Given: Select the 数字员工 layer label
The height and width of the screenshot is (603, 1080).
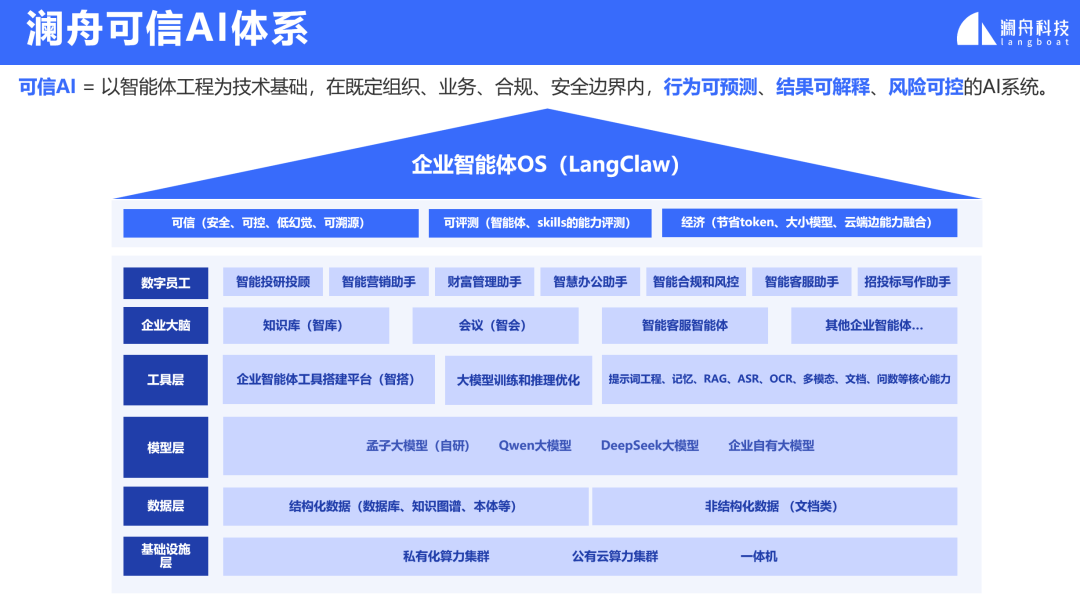Looking at the screenshot, I should pos(166,283).
